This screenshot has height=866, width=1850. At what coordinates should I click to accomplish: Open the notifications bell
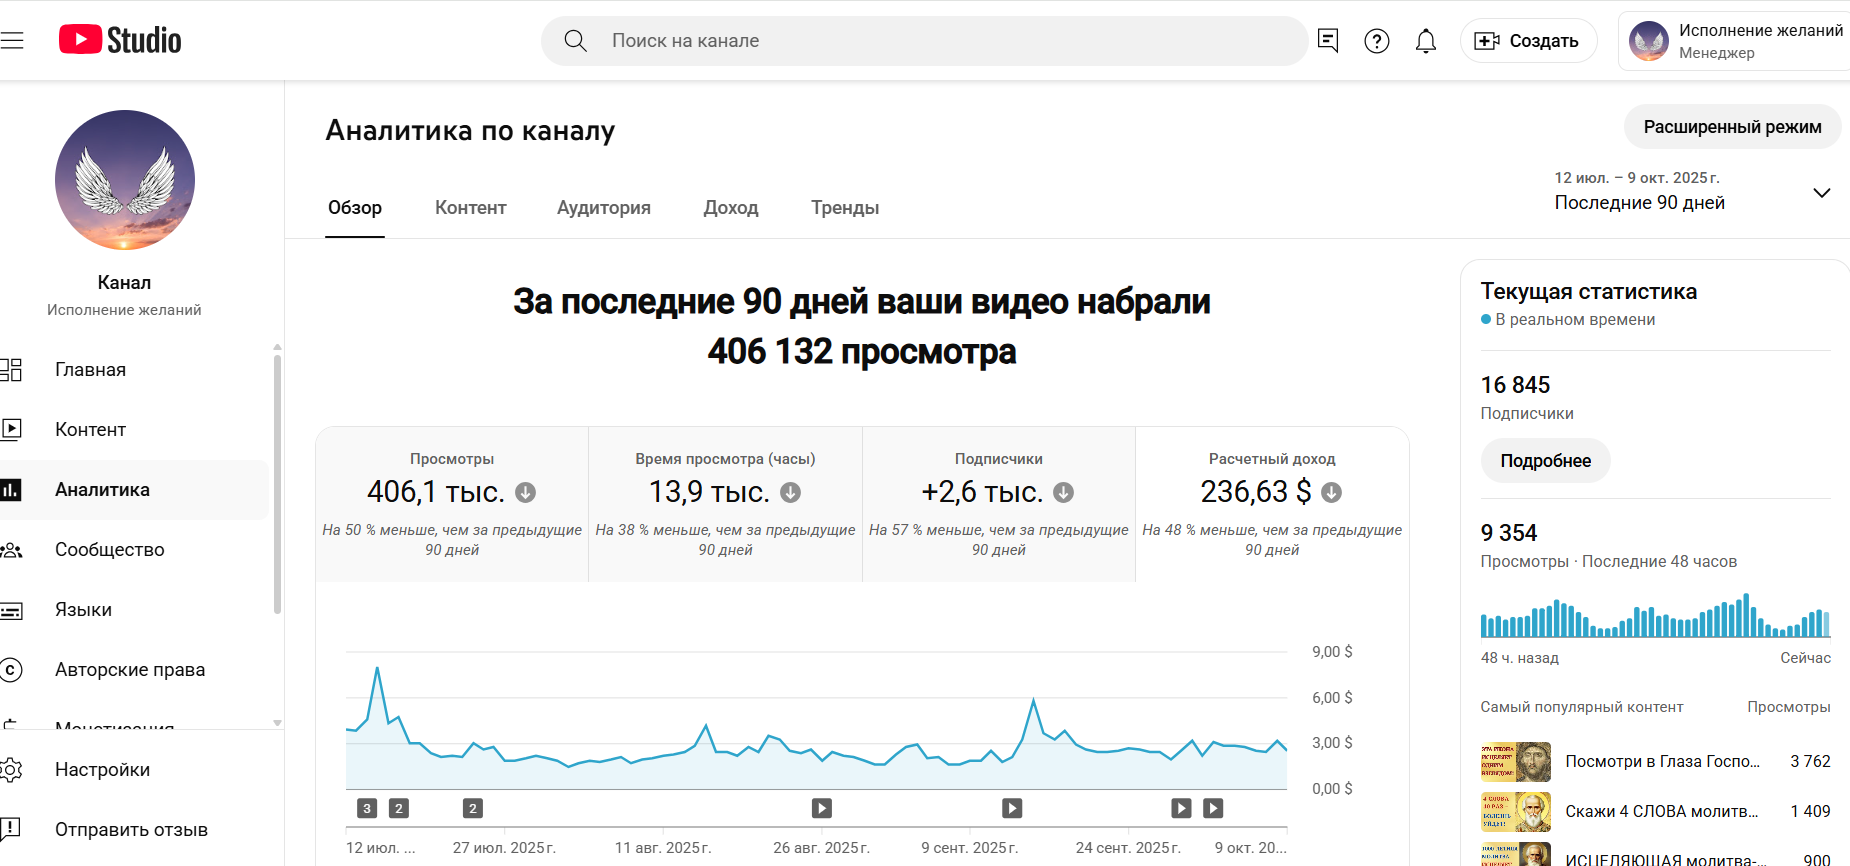pyautogui.click(x=1426, y=40)
